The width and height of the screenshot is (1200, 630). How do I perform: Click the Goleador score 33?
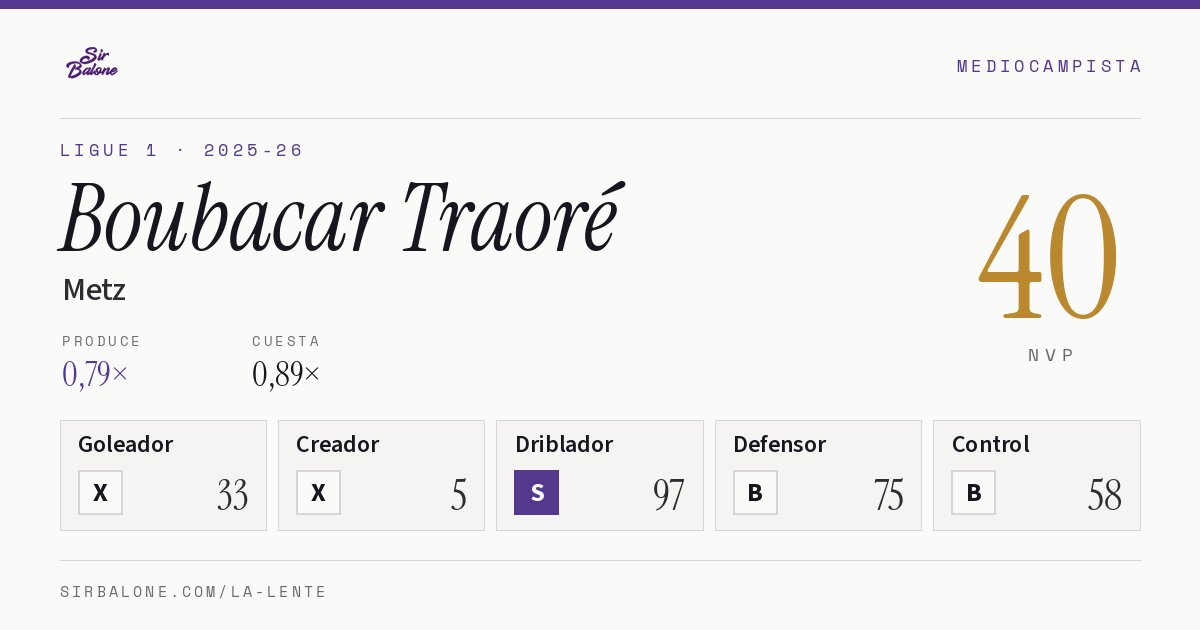[232, 495]
